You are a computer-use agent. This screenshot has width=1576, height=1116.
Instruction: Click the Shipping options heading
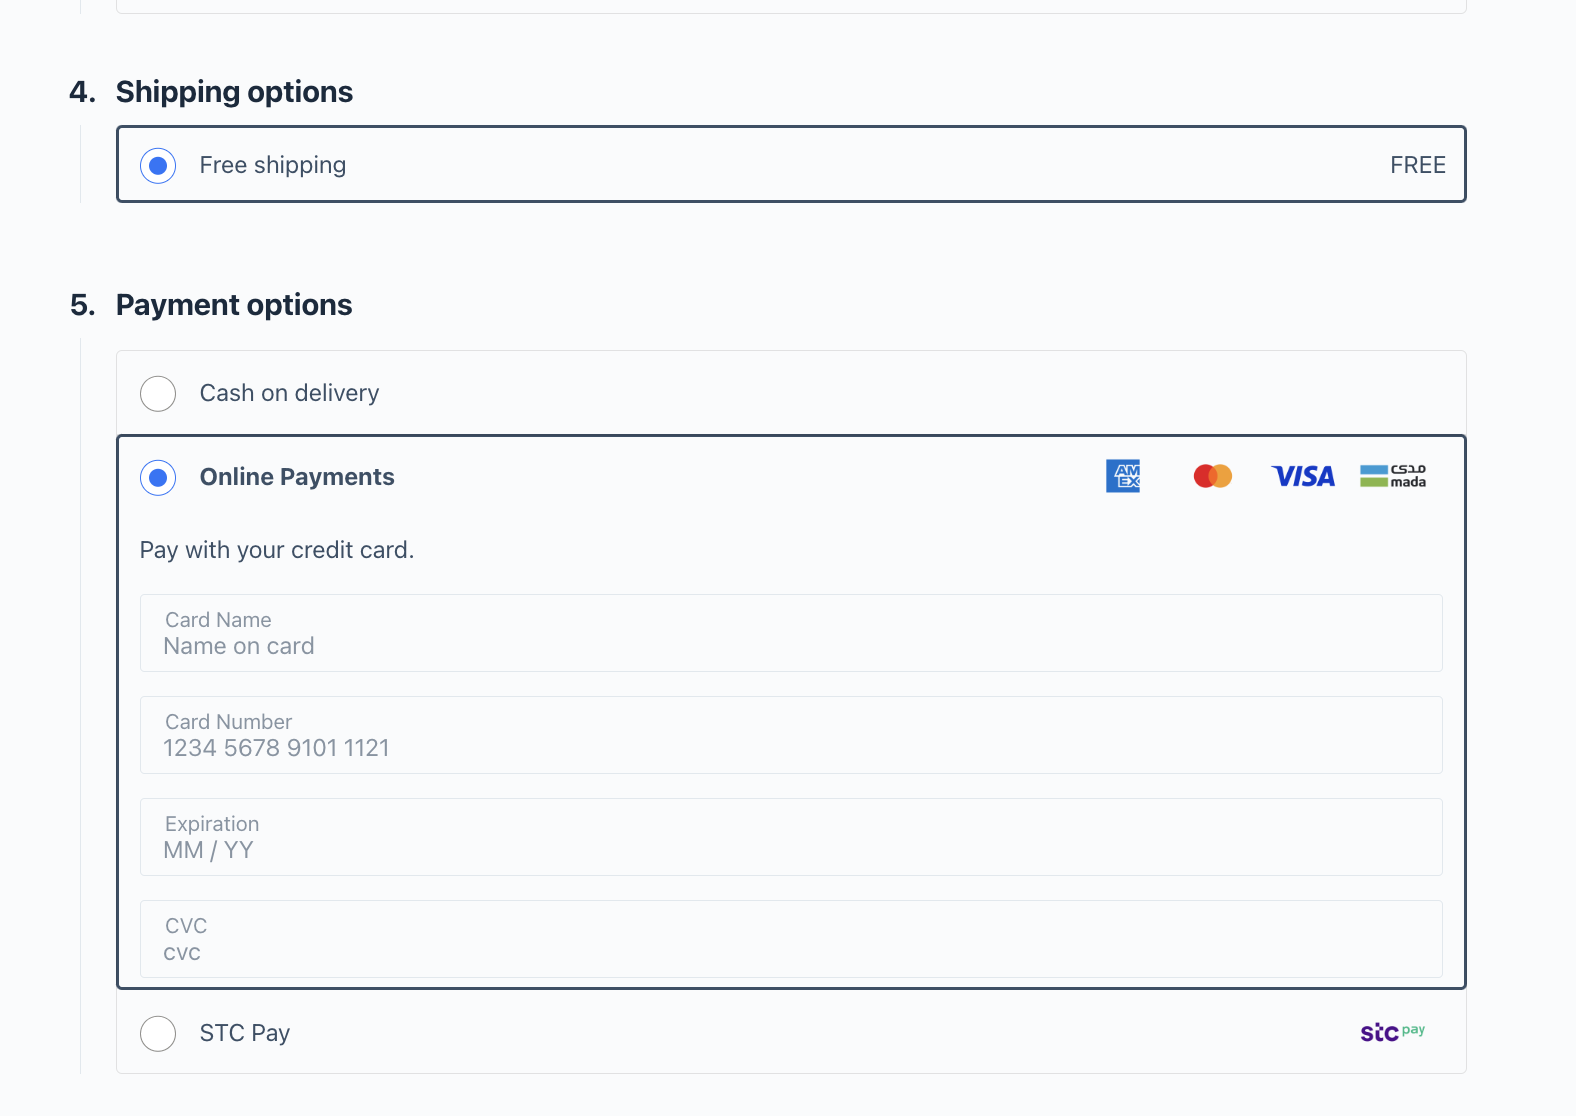[x=234, y=92]
